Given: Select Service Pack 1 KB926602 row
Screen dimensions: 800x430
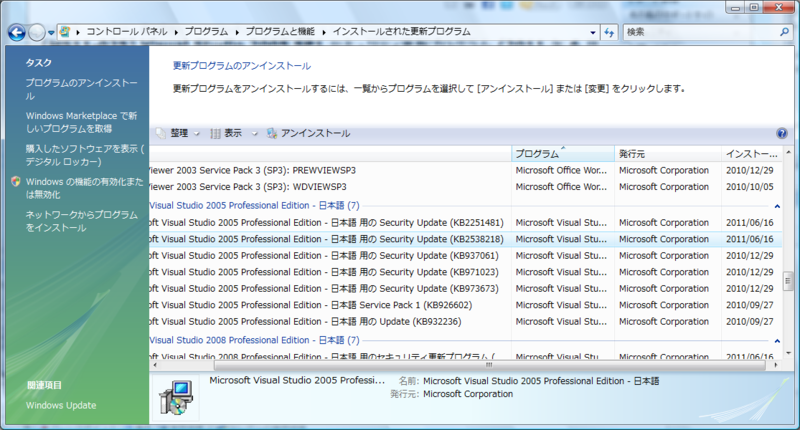Looking at the screenshot, I should tap(466, 305).
